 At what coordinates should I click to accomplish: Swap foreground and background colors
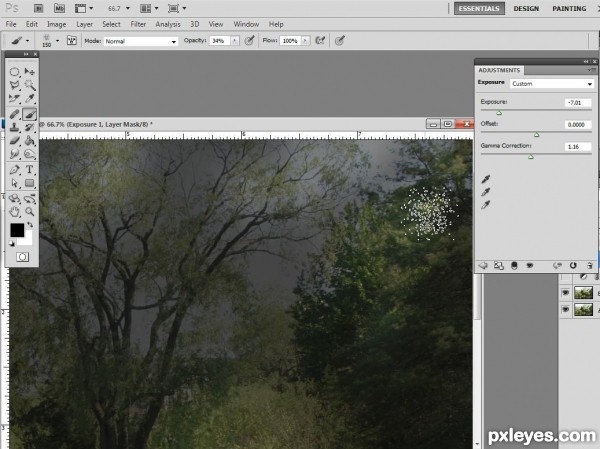tap(30, 225)
